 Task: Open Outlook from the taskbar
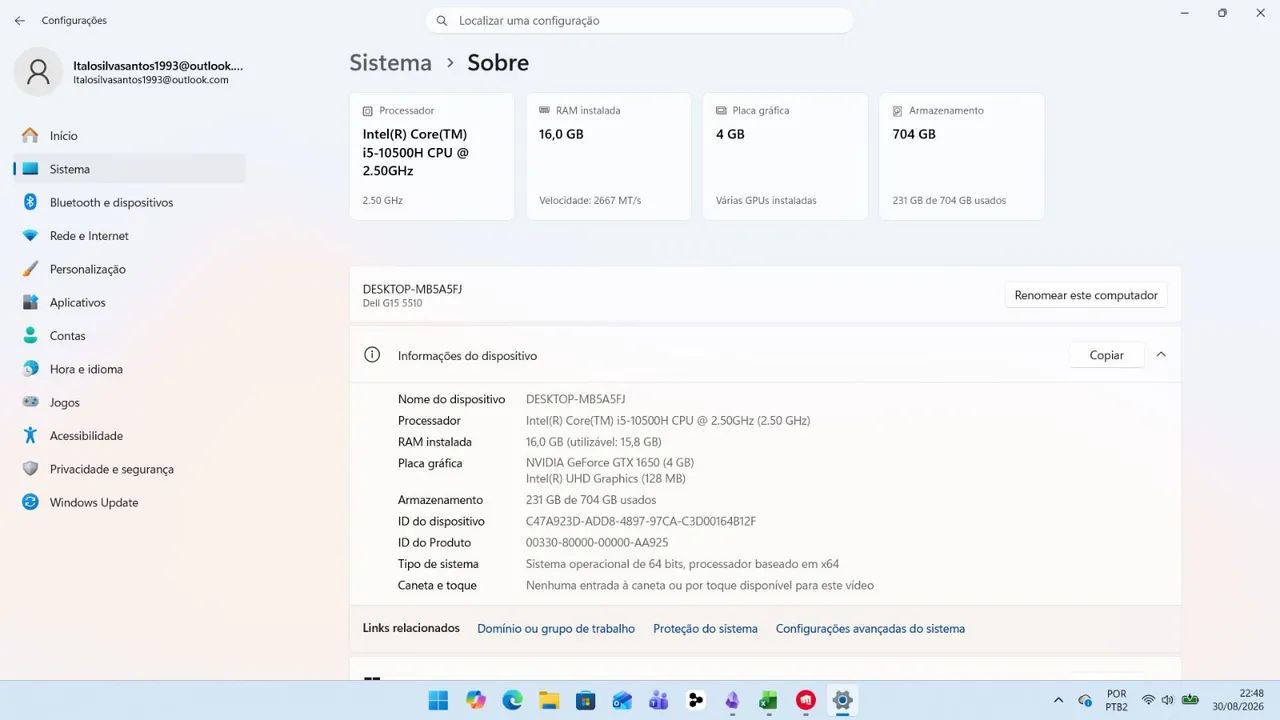(x=622, y=700)
